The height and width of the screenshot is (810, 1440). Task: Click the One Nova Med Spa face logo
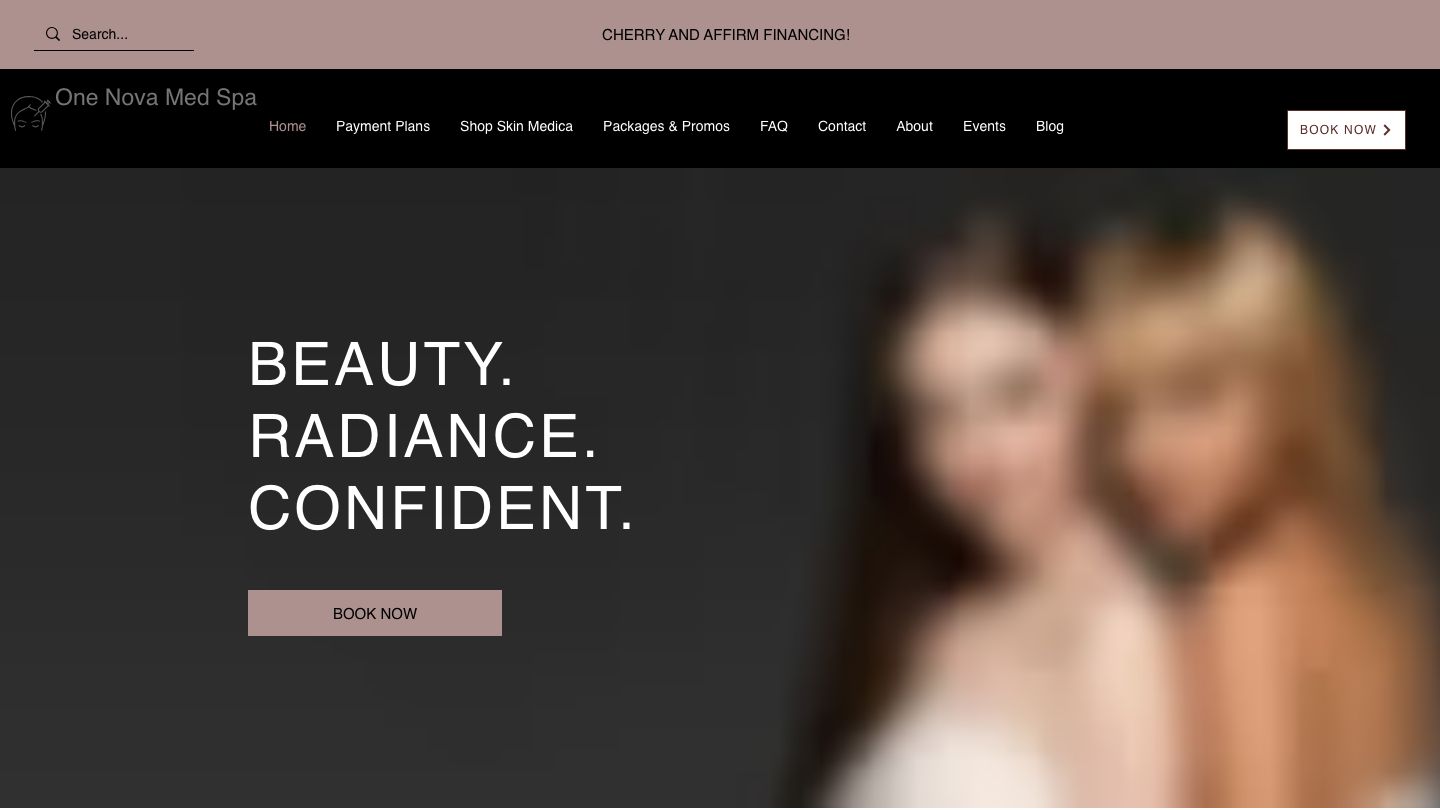[x=30, y=113]
